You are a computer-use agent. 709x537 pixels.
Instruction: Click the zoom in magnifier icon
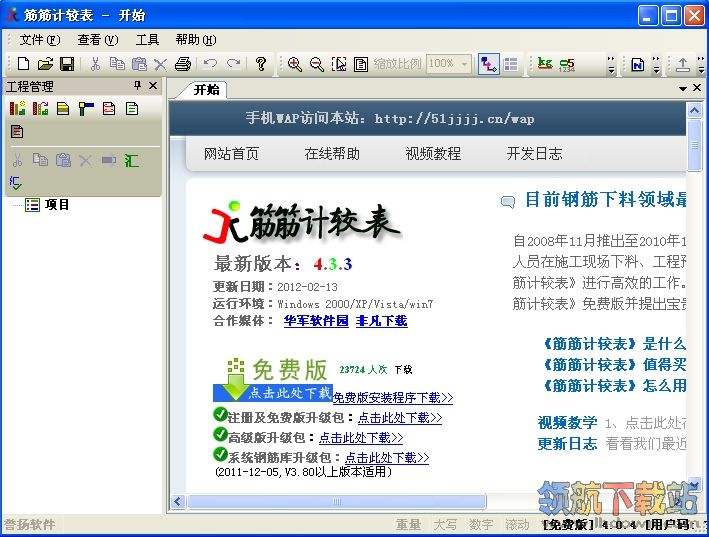[295, 64]
